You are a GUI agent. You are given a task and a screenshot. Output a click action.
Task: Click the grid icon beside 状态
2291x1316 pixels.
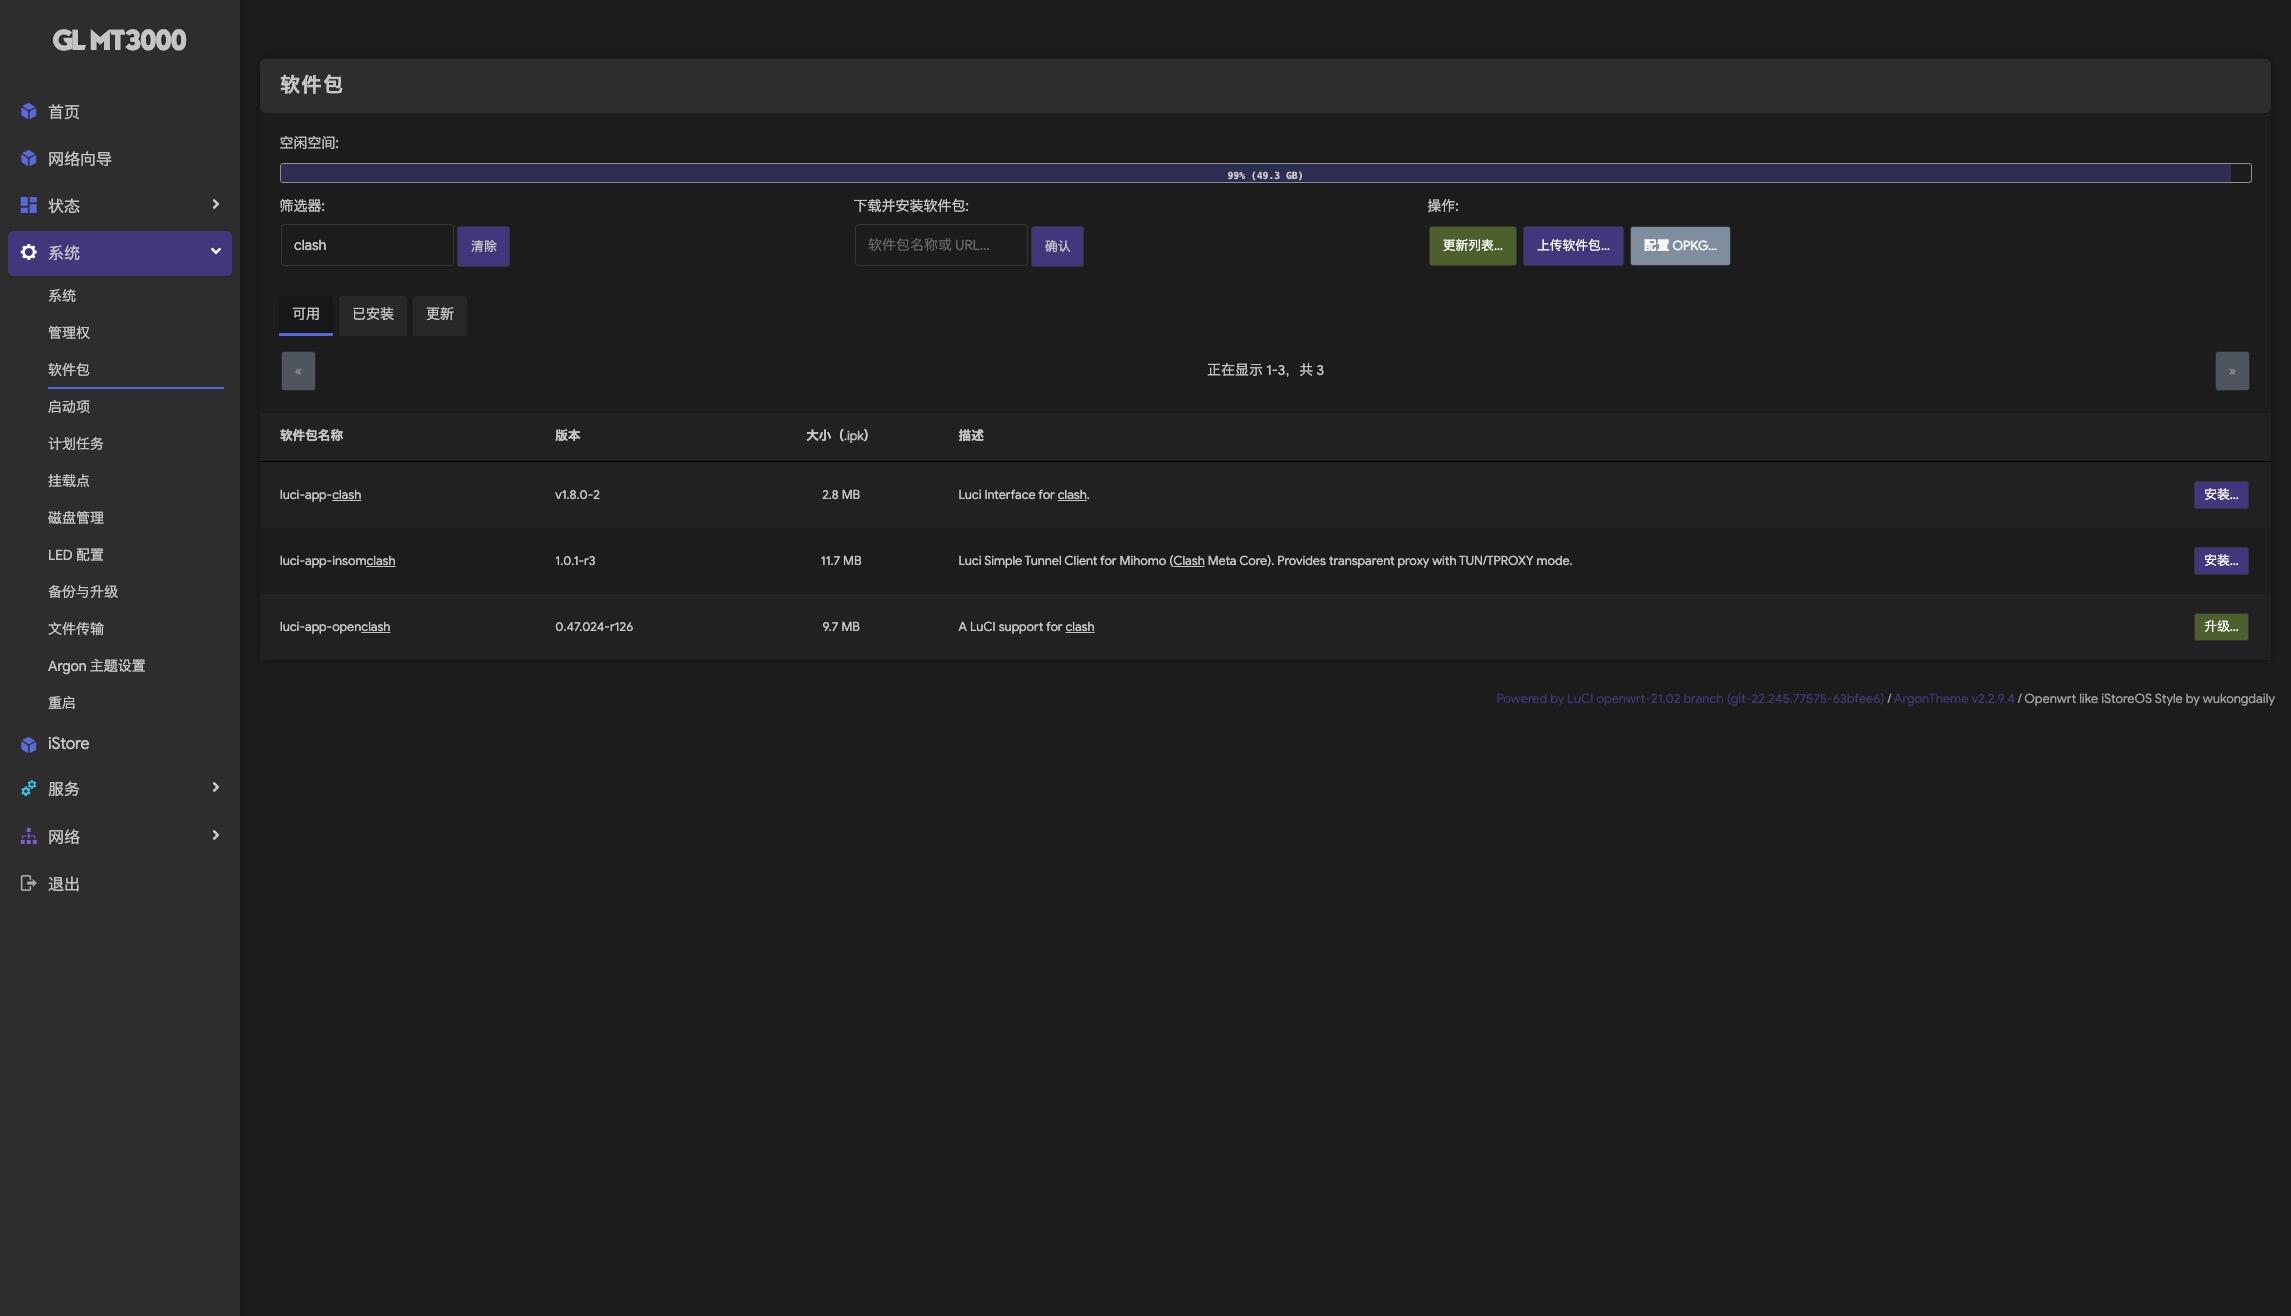[28, 205]
